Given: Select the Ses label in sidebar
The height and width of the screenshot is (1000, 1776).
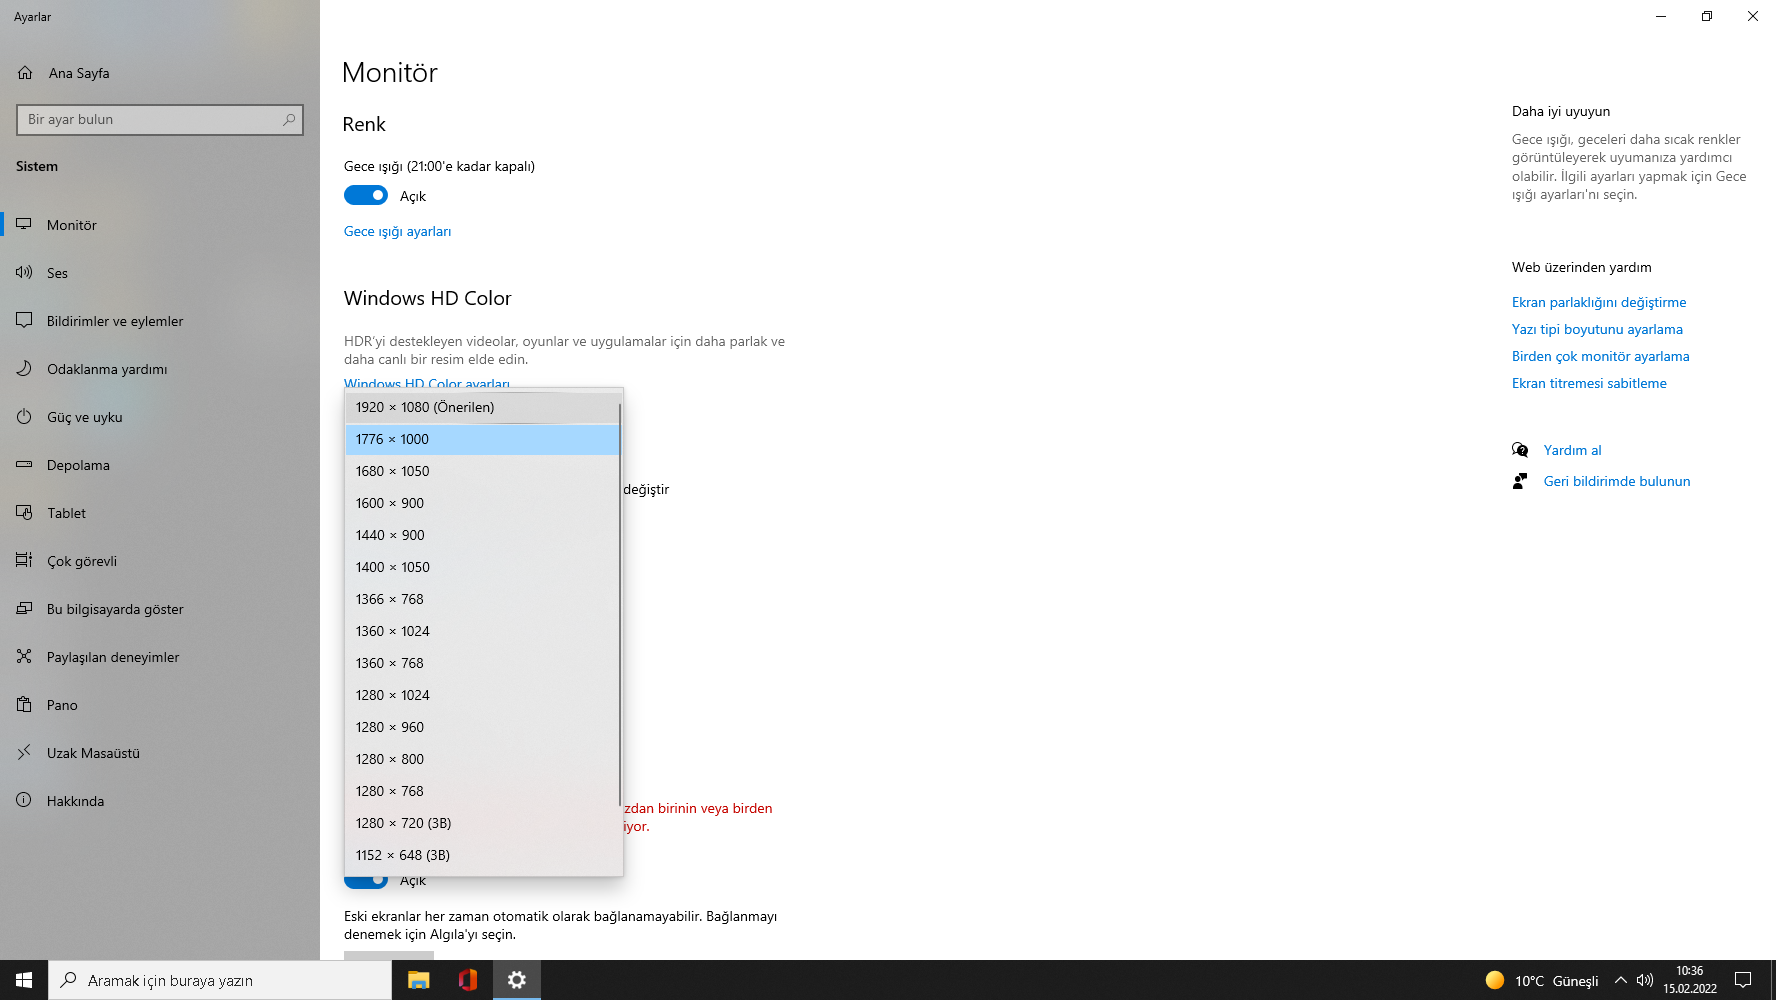Looking at the screenshot, I should [x=57, y=273].
